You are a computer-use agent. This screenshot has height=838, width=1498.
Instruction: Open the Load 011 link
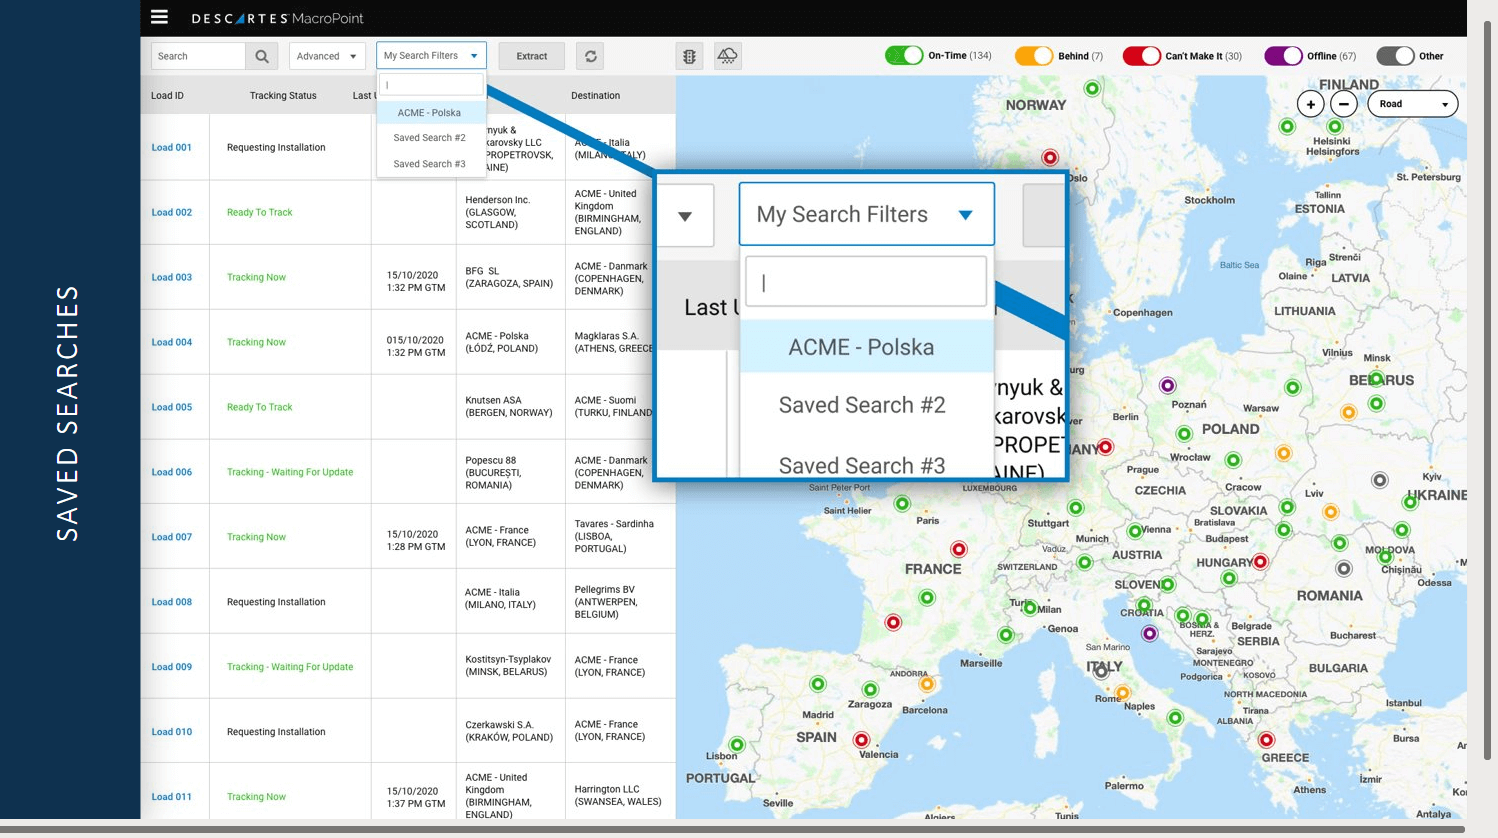171,797
